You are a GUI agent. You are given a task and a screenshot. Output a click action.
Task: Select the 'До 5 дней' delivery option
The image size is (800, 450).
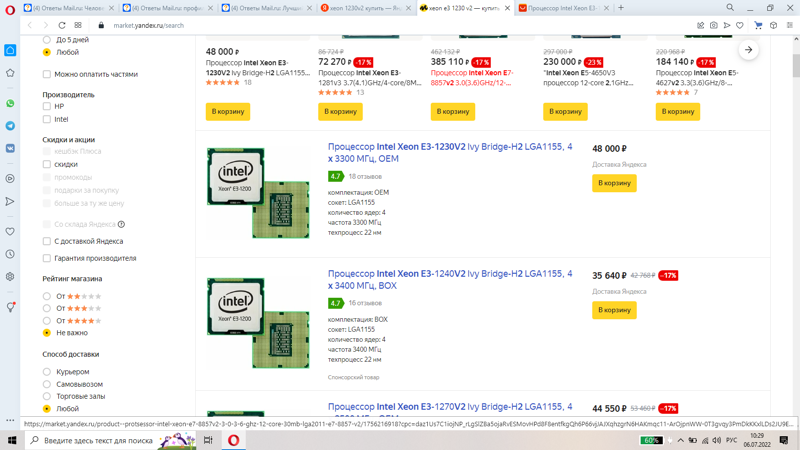[x=46, y=39]
